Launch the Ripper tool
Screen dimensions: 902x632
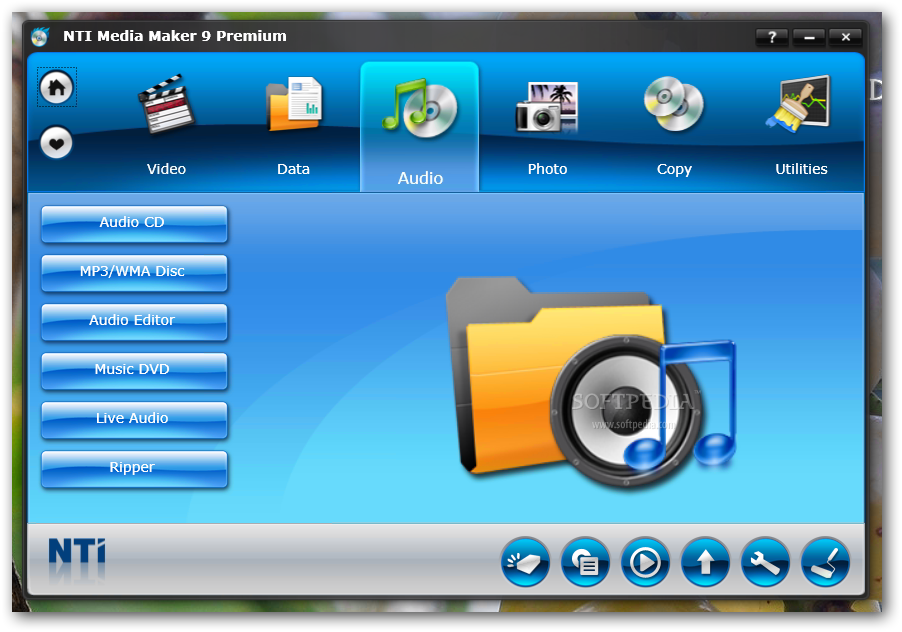click(x=134, y=469)
